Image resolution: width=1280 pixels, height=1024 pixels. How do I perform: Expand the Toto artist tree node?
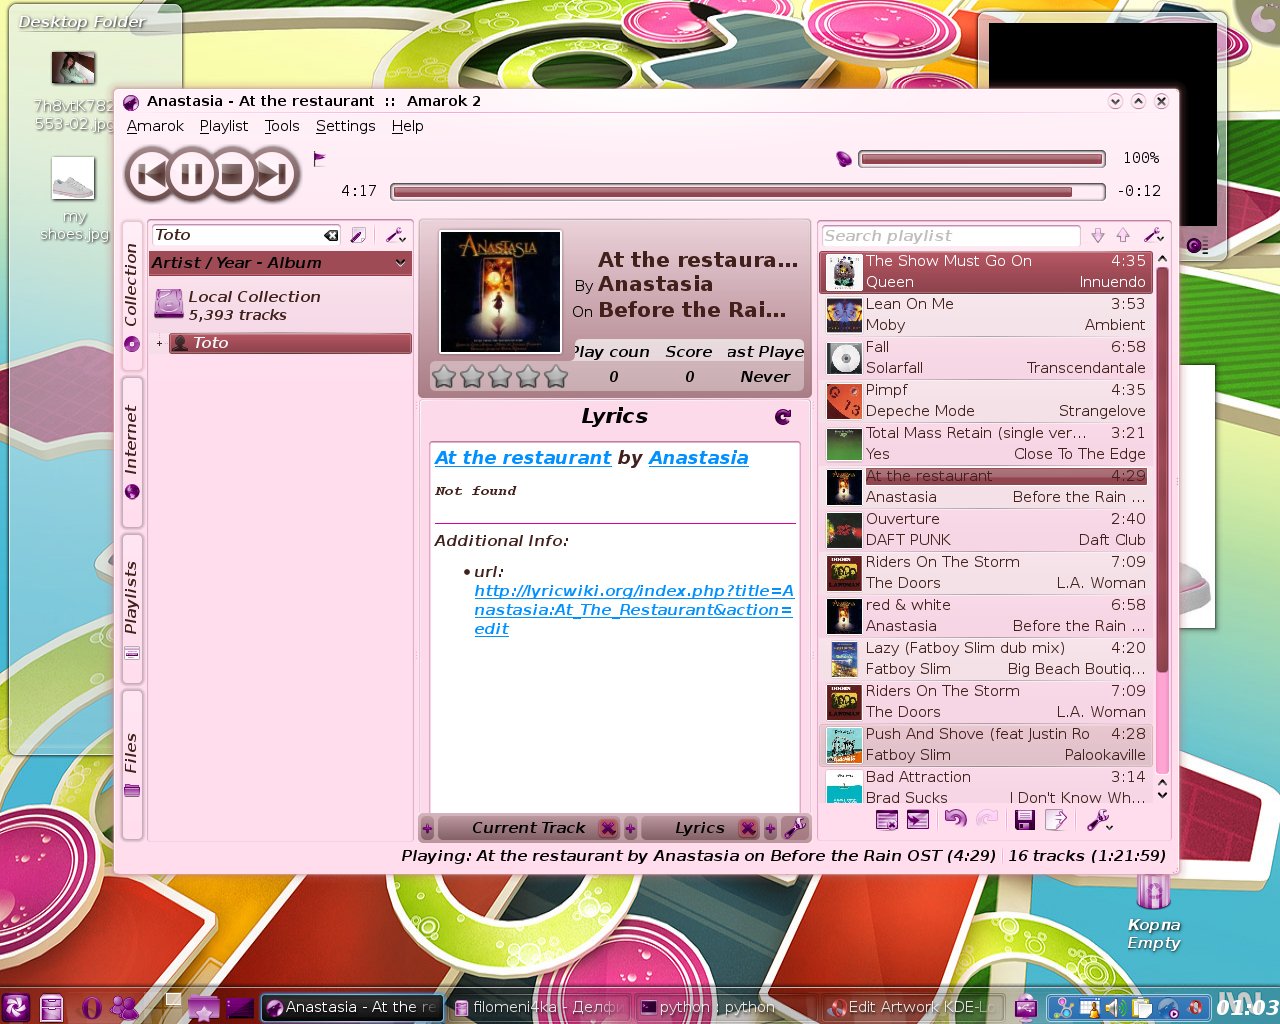click(x=159, y=343)
